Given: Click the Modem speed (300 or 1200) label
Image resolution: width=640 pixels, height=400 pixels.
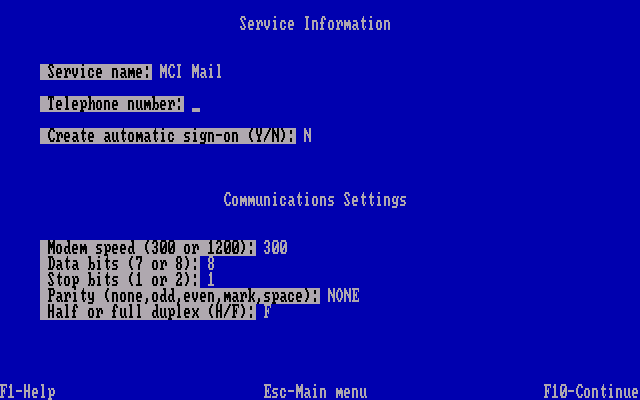Looking at the screenshot, I should (148, 248).
